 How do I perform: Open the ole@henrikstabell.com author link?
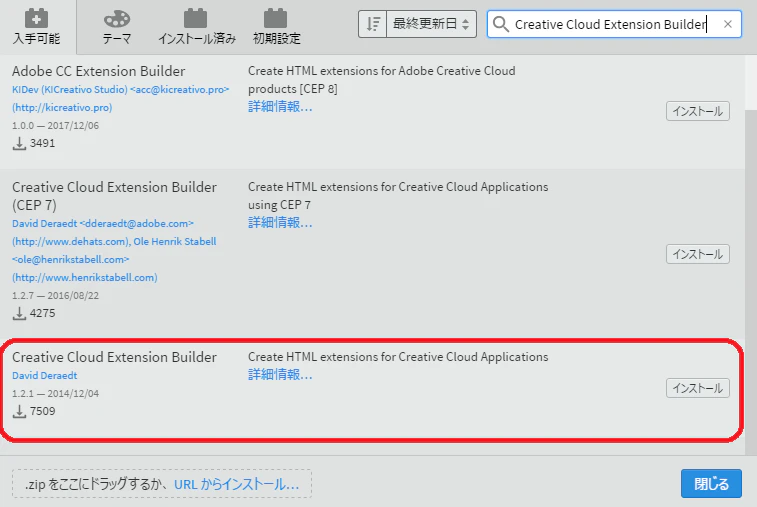[x=70, y=259]
